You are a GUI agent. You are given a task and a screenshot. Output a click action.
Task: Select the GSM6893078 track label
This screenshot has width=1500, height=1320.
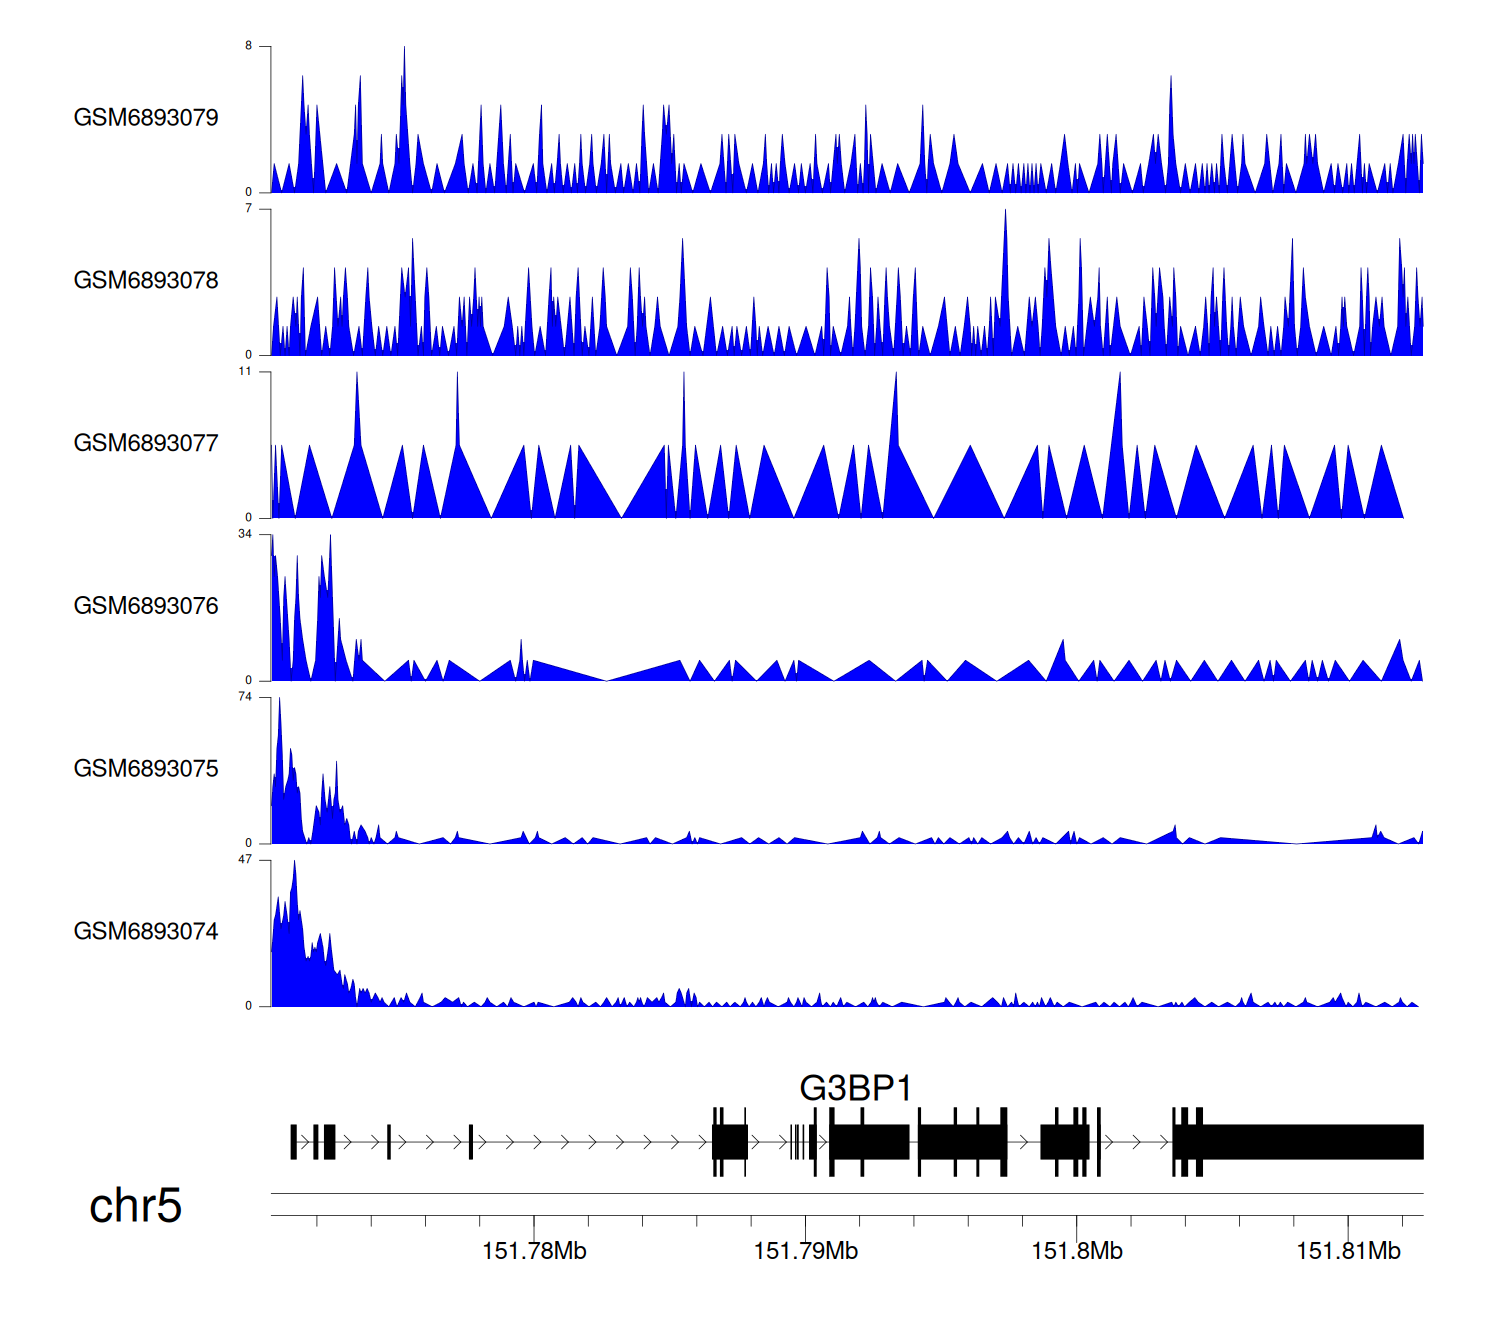(146, 281)
